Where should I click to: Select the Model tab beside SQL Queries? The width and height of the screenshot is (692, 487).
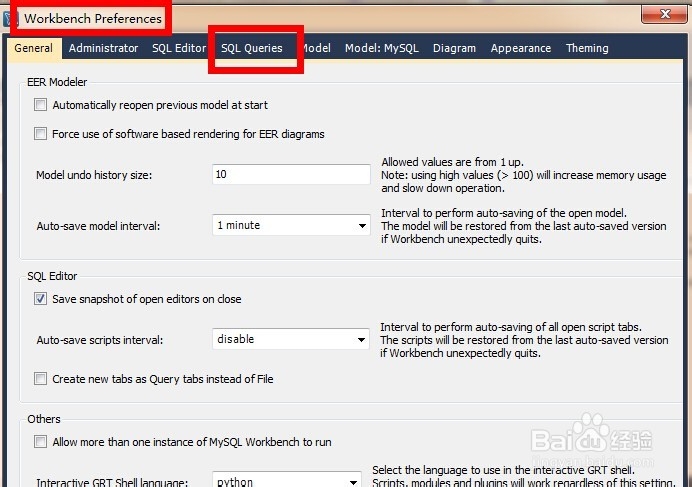click(317, 48)
